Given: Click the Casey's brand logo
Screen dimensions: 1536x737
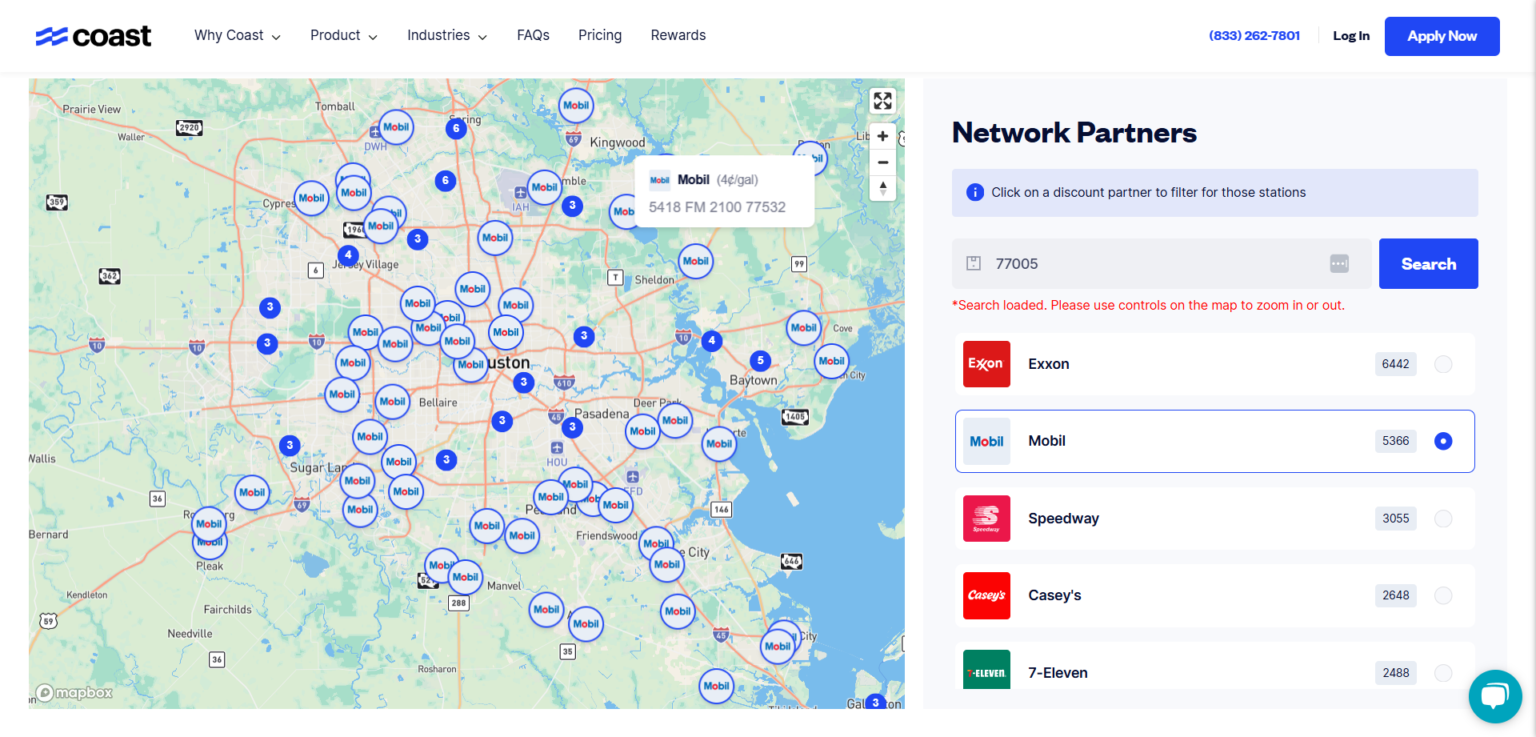Looking at the screenshot, I should 986,595.
